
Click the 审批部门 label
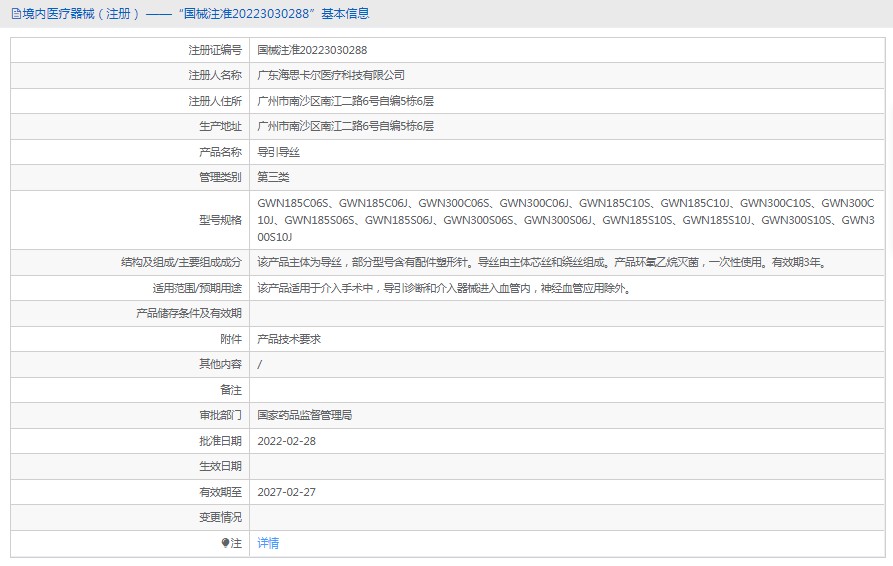click(220, 415)
